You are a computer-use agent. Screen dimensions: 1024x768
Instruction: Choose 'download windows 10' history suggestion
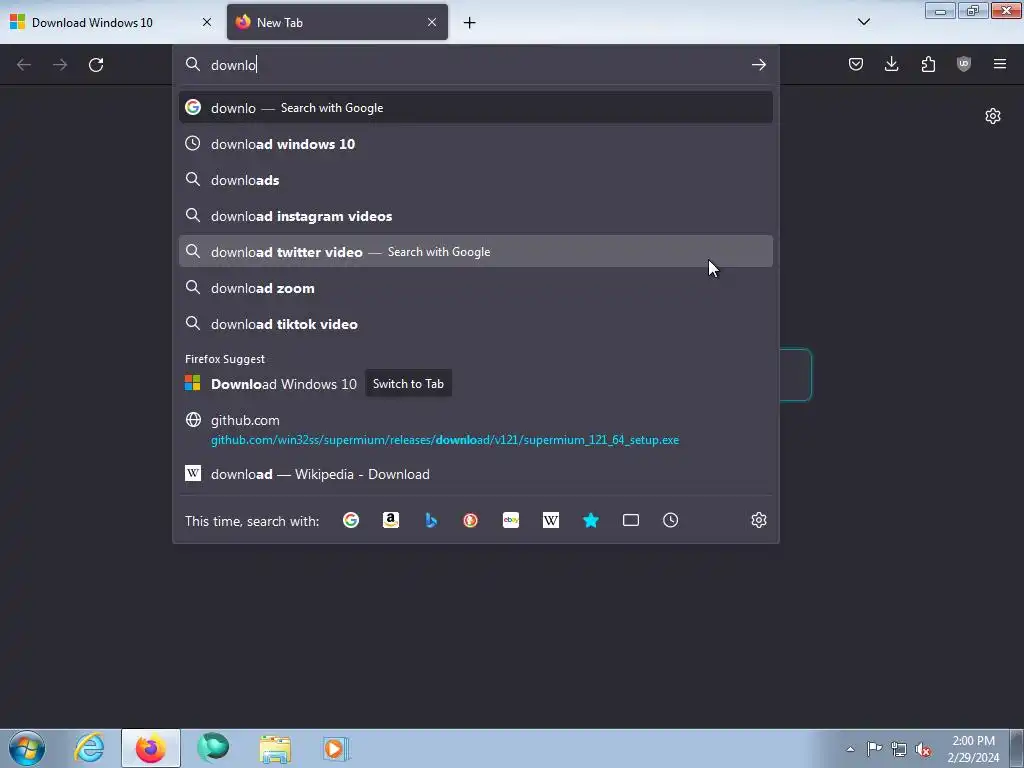pos(475,144)
